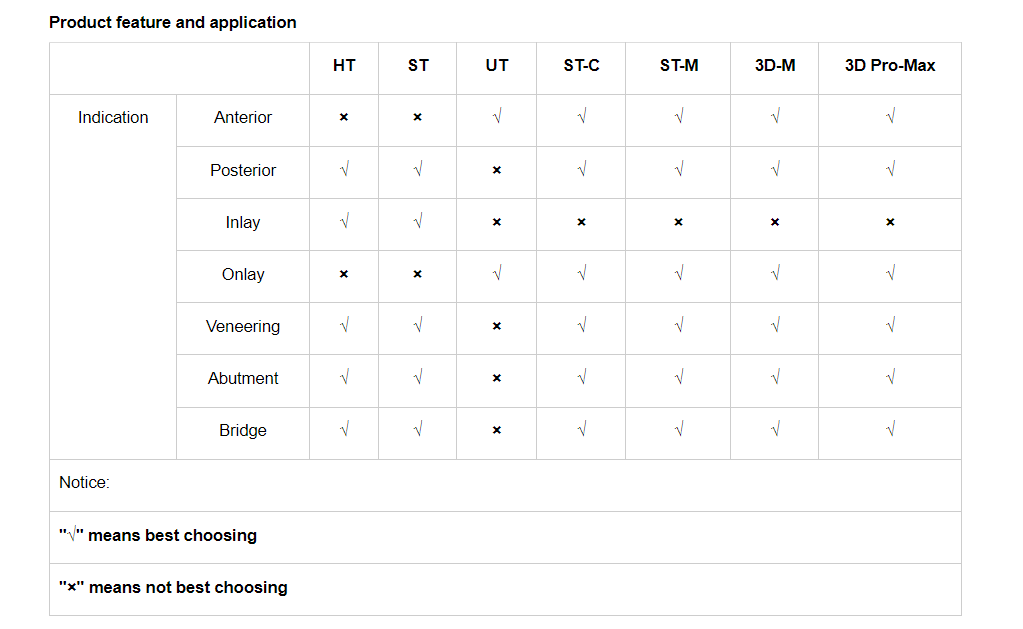Screen dimensions: 1023x629
Task: Click the 'means not best choosing' legend text
Action: click(x=188, y=587)
